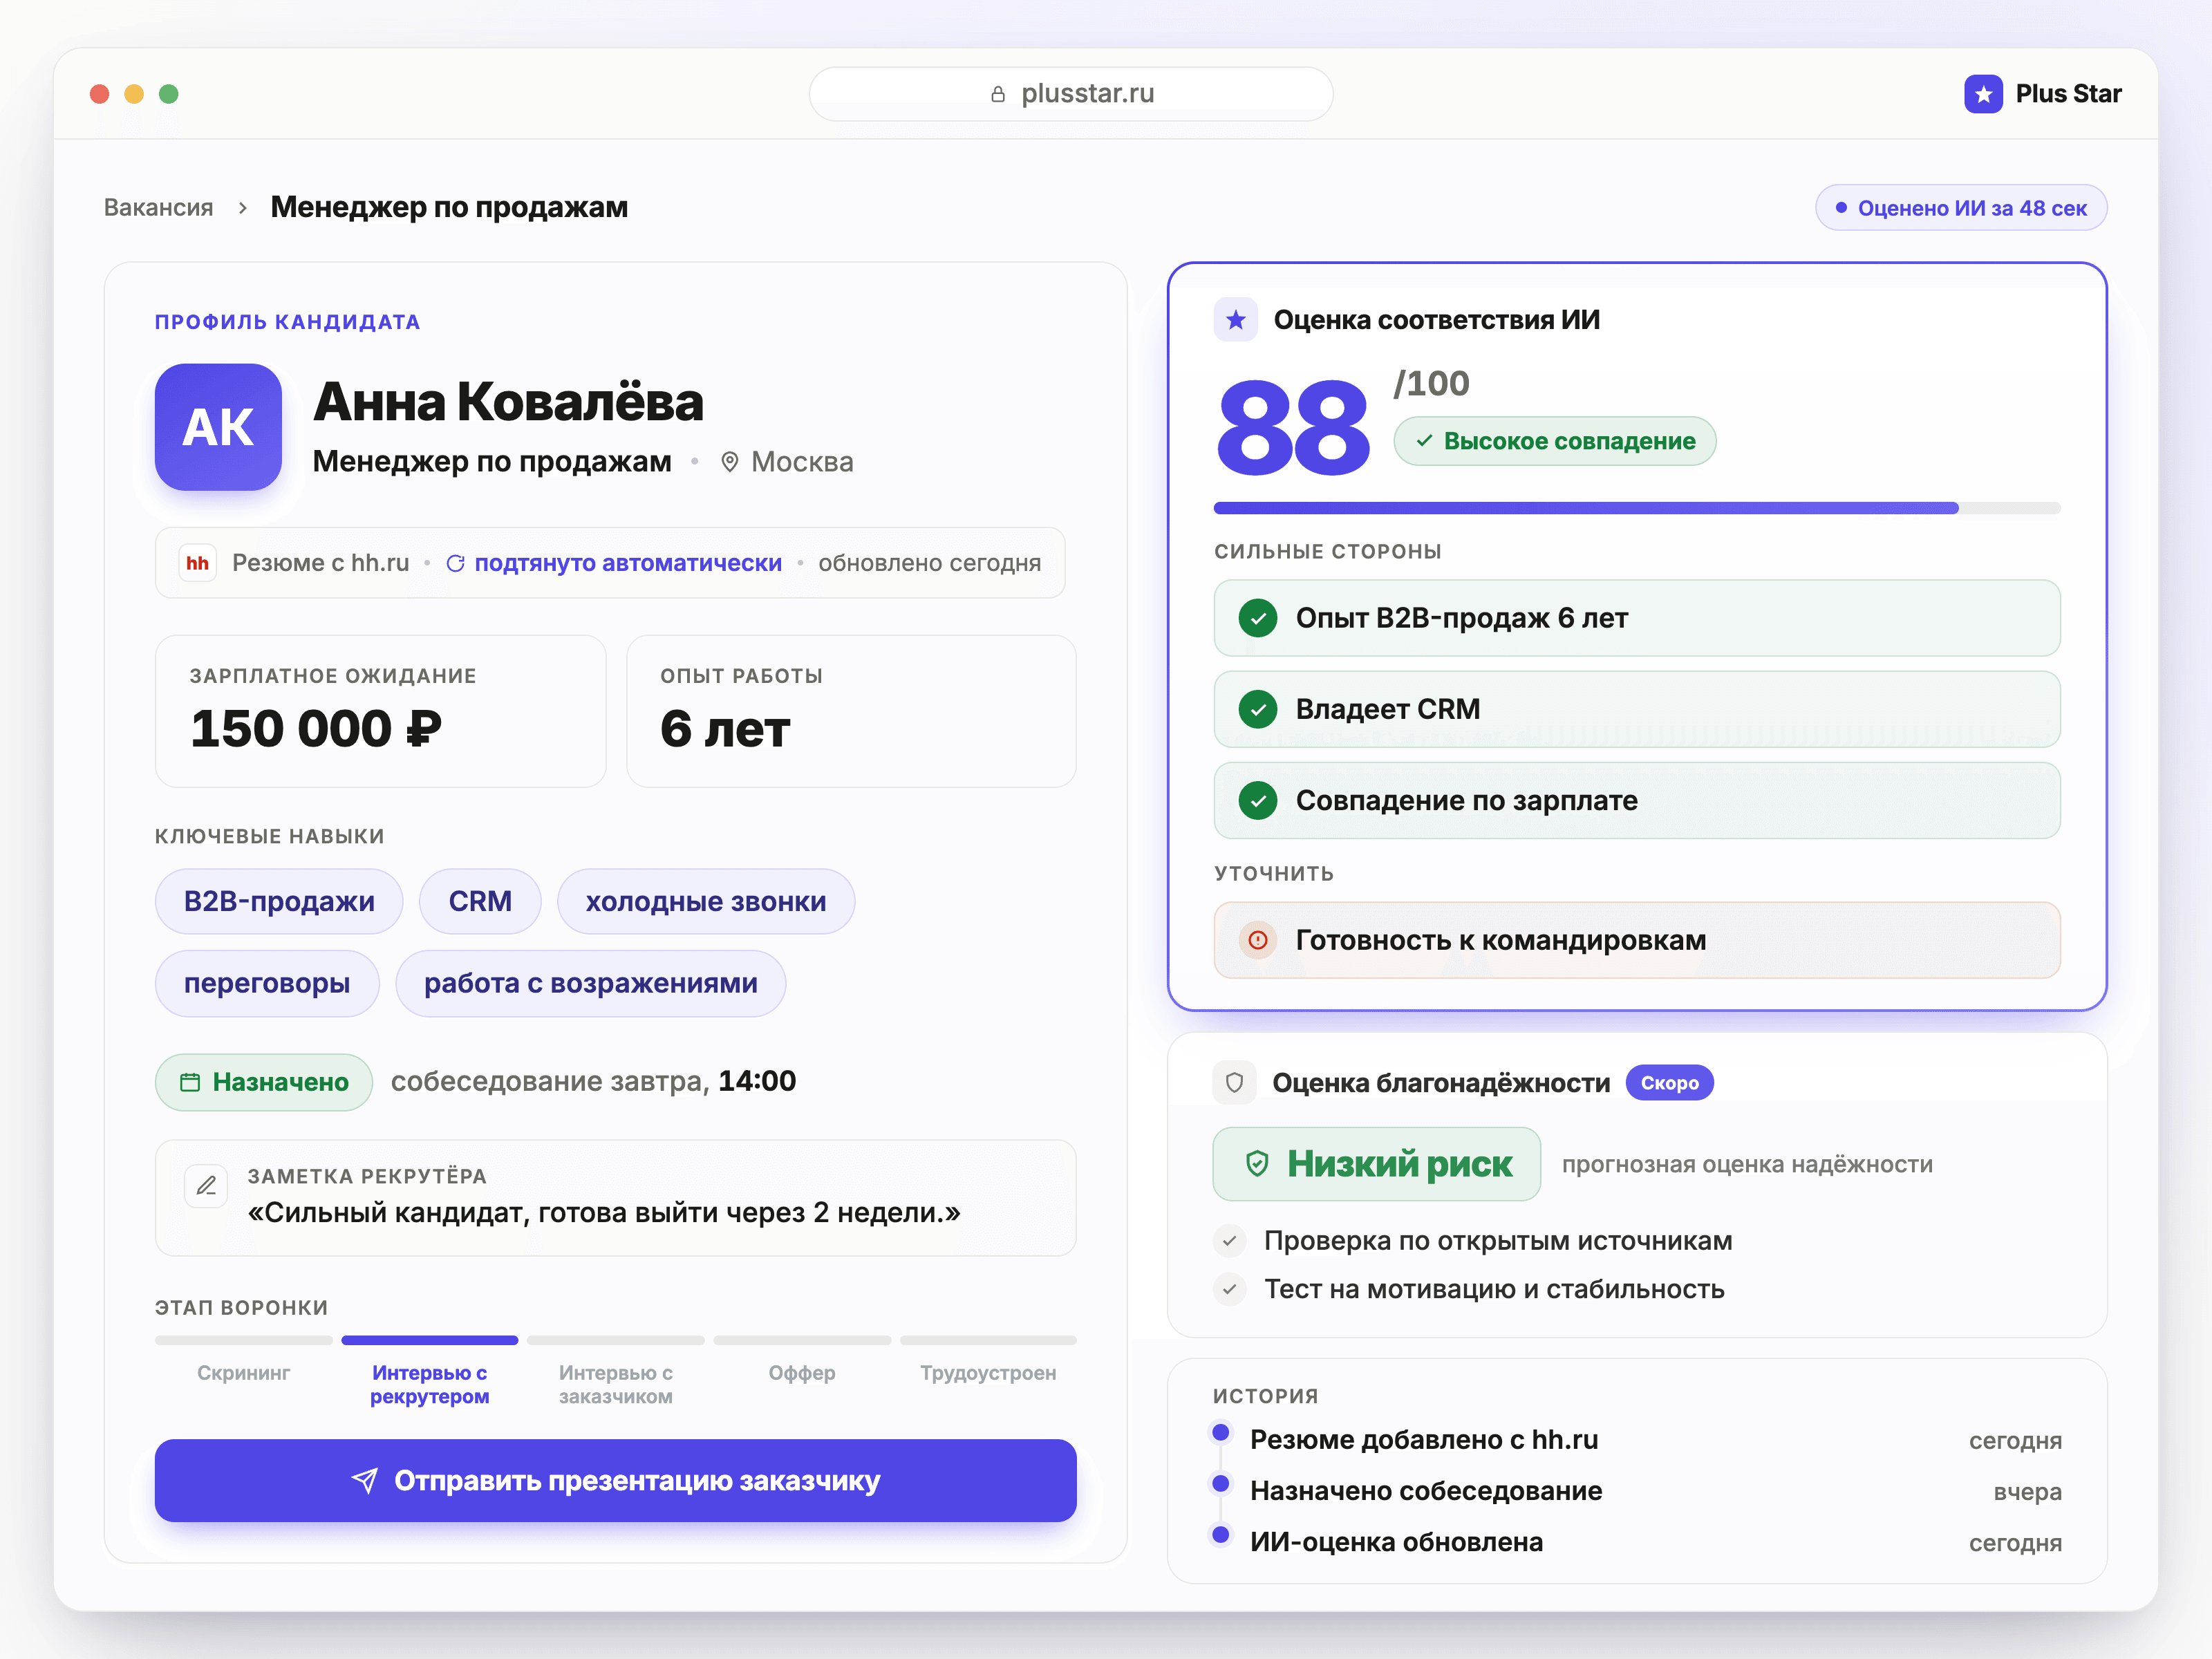
Task: Select the переговоры skill tag
Action: [x=267, y=983]
